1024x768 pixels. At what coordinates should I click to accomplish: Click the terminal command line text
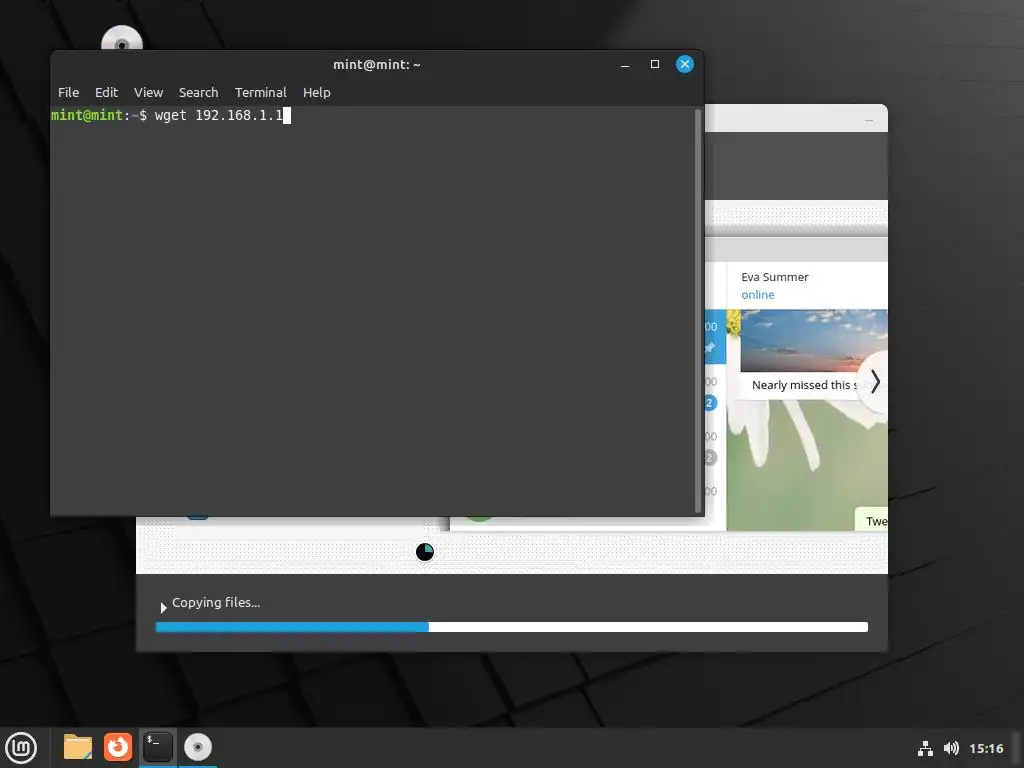pyautogui.click(x=219, y=116)
